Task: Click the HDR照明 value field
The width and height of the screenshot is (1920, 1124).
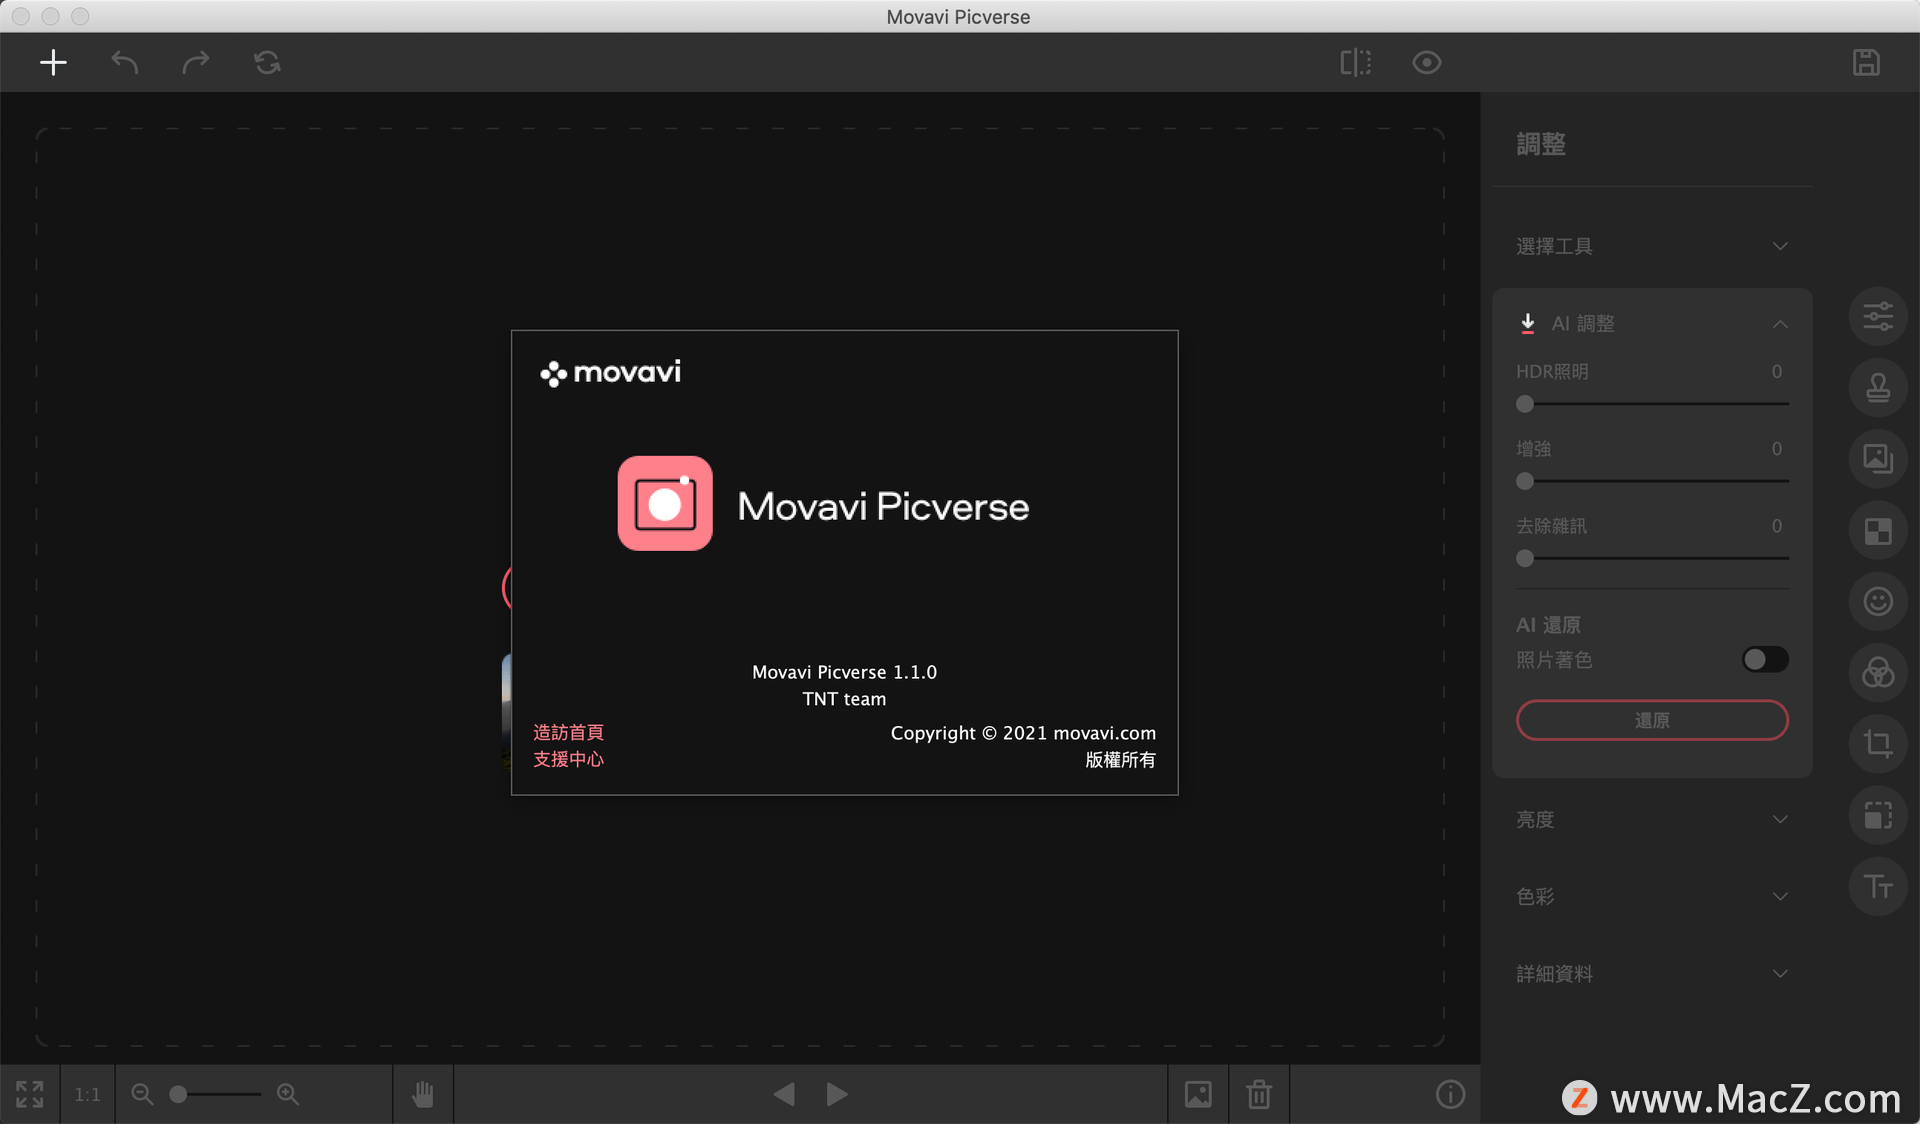Action: point(1776,371)
